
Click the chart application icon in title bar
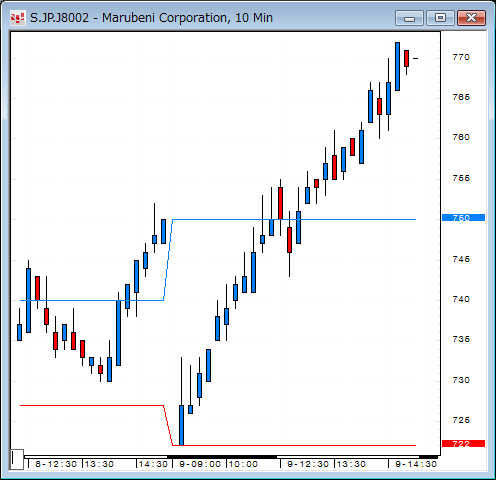click(x=17, y=18)
